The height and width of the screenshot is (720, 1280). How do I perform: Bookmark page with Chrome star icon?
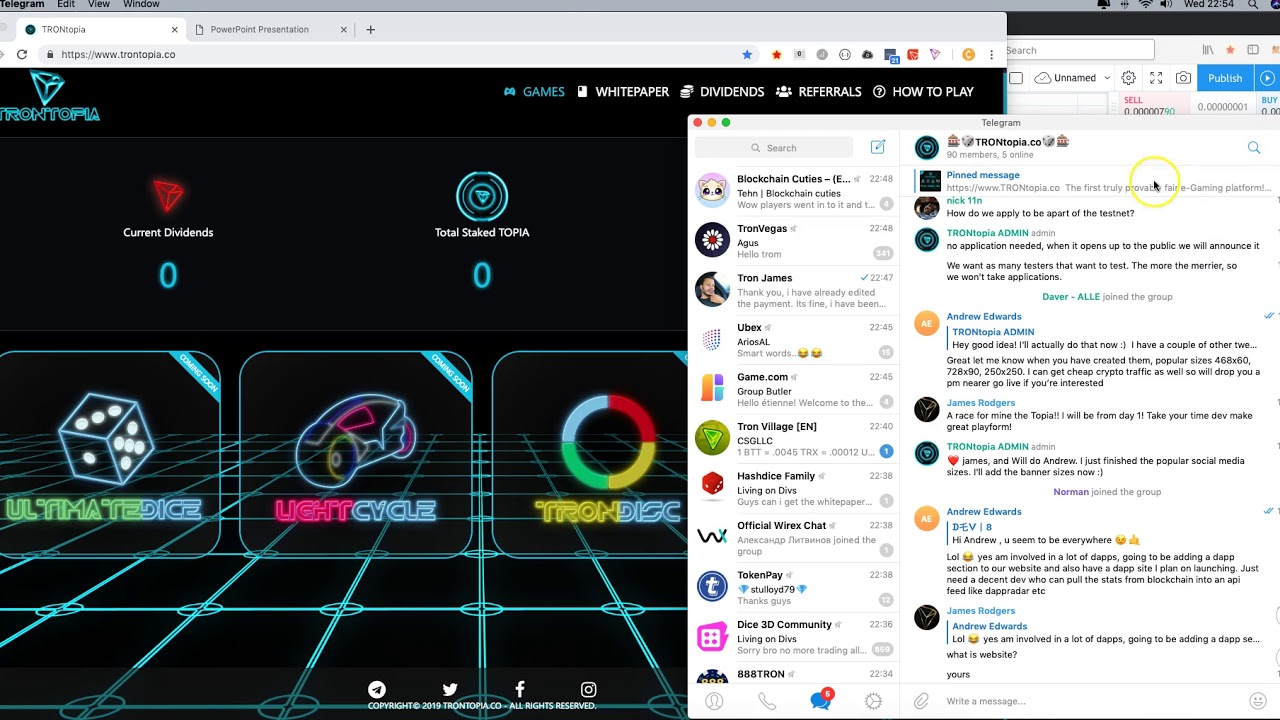click(x=747, y=54)
